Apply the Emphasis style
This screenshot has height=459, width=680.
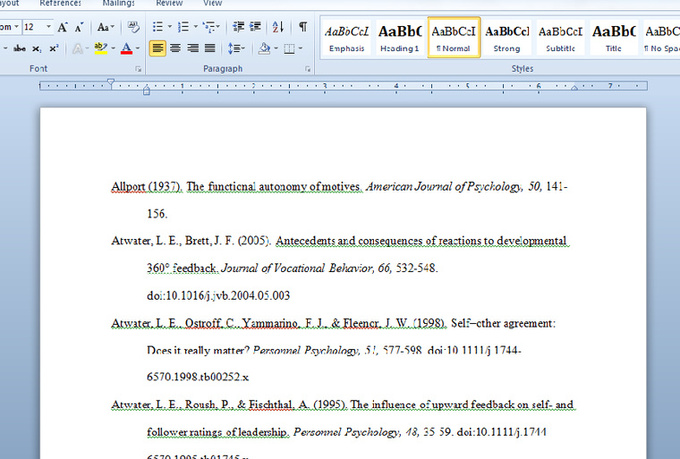click(347, 38)
